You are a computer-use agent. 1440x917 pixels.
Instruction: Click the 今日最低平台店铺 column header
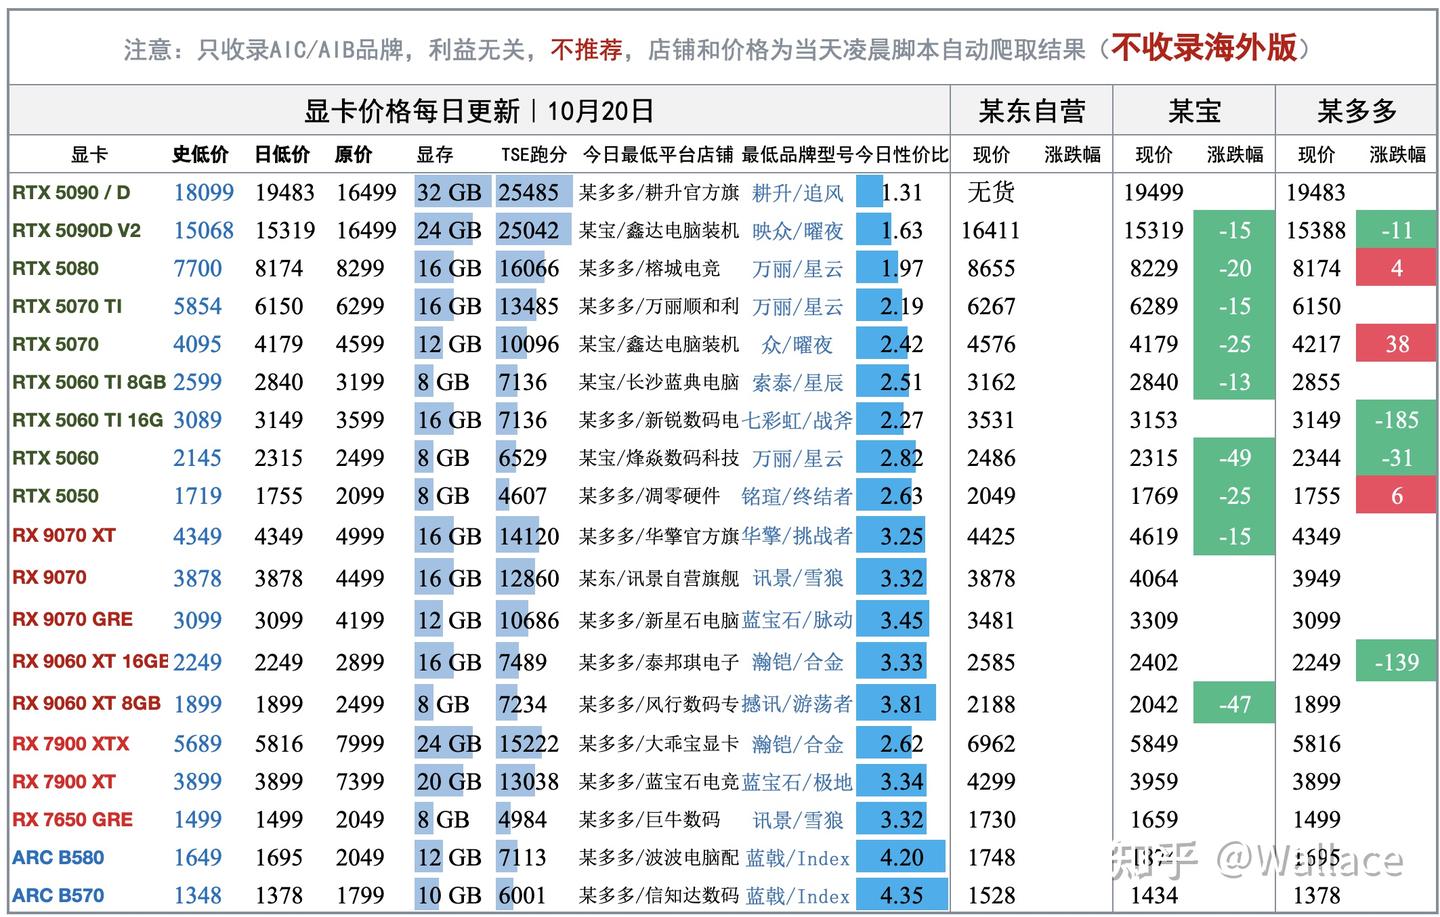(658, 155)
